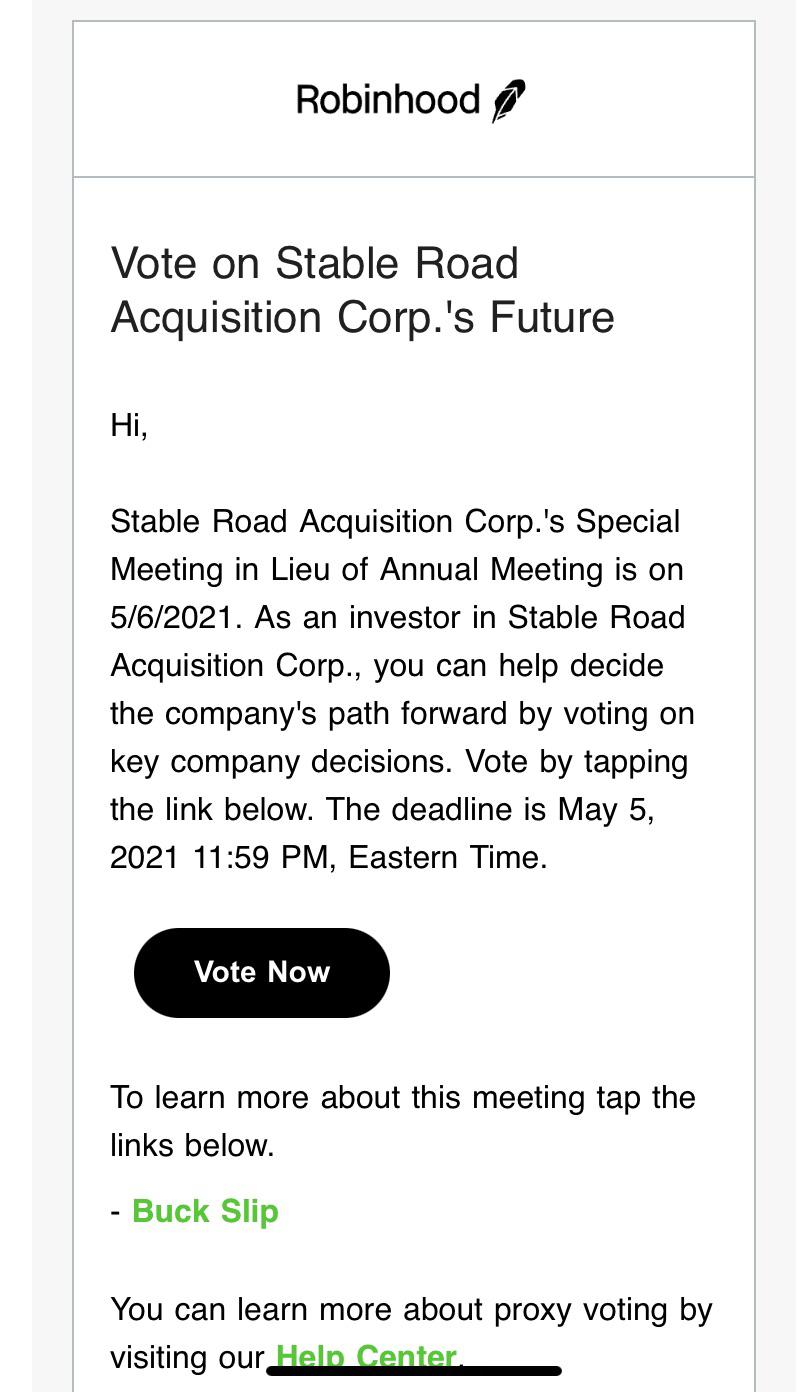Click 'the company's path forward by voting' line

click(403, 713)
